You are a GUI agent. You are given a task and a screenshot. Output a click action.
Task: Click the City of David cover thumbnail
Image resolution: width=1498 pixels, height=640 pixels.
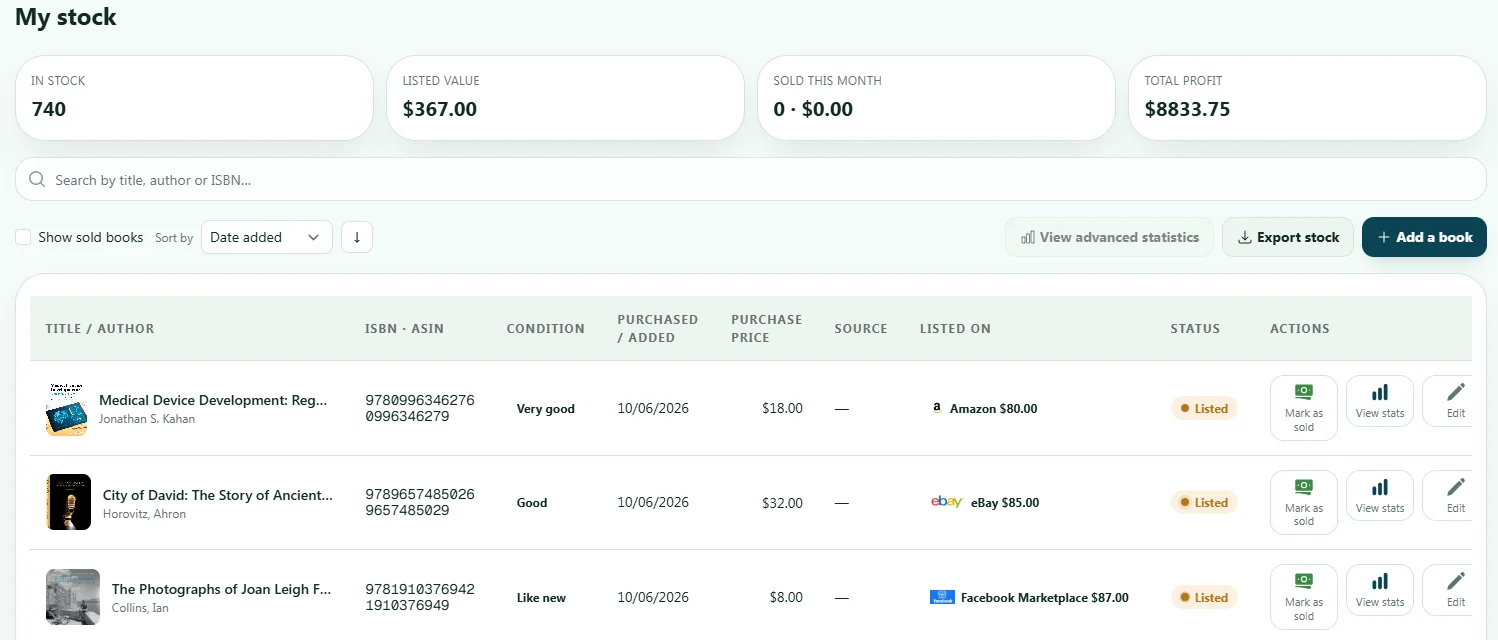[68, 502]
